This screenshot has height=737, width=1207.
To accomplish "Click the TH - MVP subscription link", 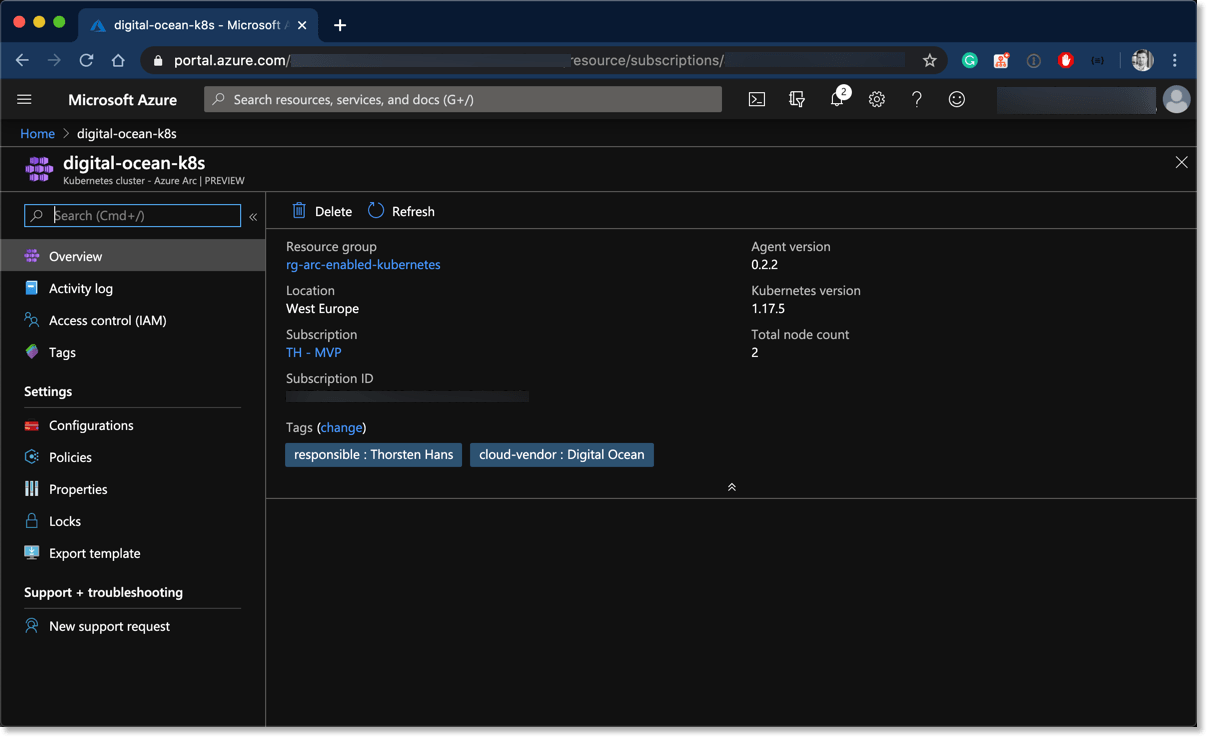I will pyautogui.click(x=314, y=353).
